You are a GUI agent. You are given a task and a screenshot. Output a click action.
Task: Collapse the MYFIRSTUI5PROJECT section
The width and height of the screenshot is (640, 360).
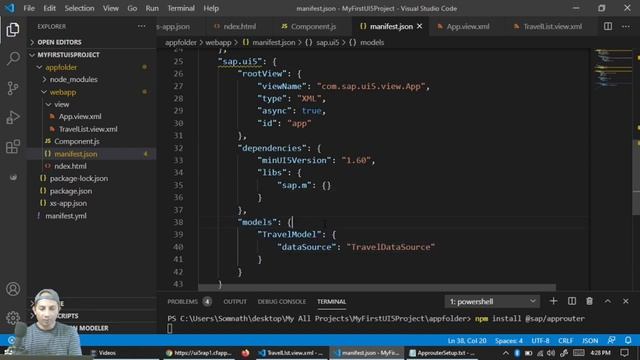[92, 55]
